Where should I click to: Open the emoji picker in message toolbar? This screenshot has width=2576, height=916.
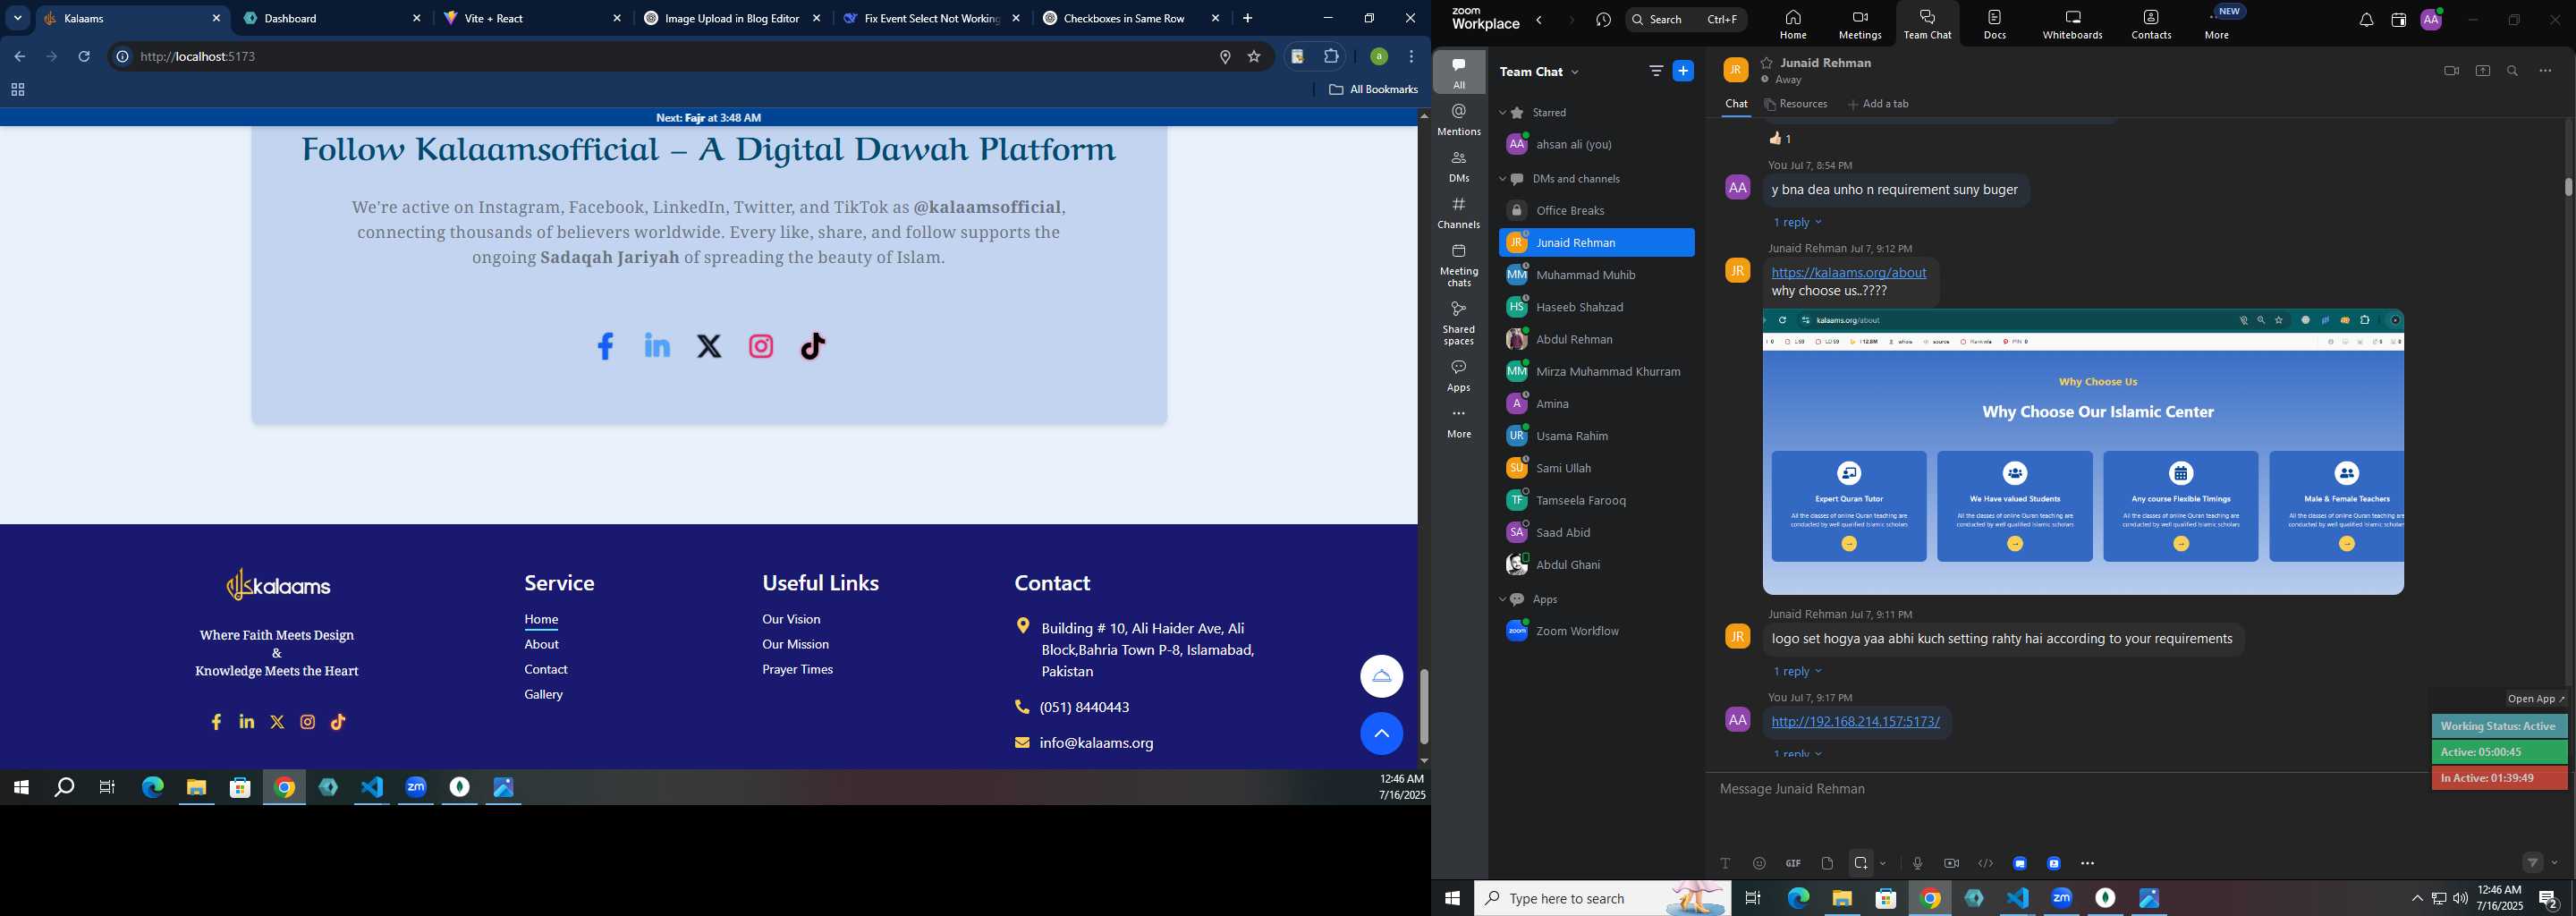[1759, 863]
